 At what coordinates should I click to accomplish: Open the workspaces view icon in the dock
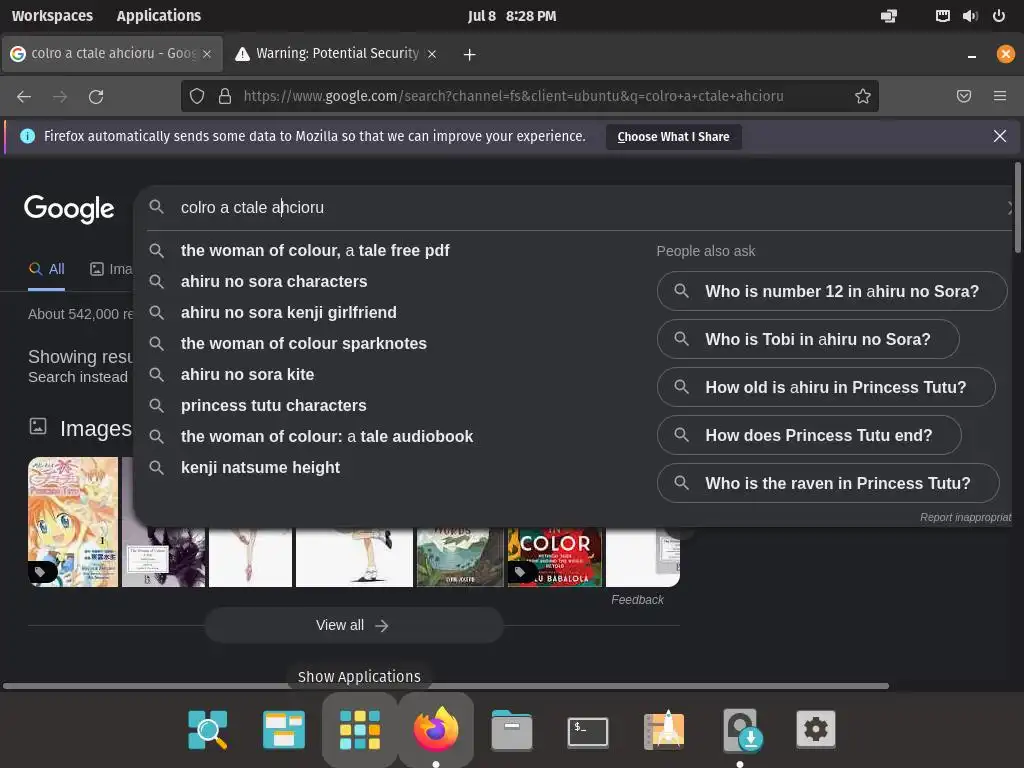[283, 729]
